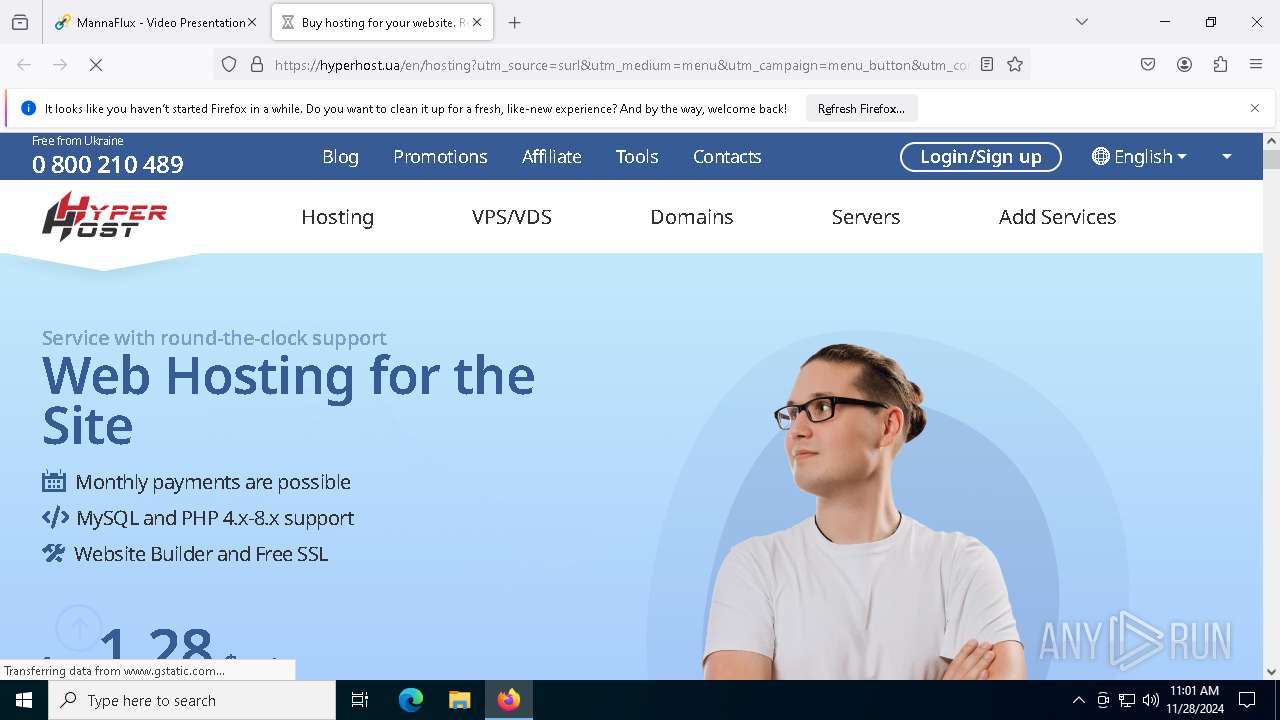Open the Firefox account icon
The height and width of the screenshot is (720, 1280).
pos(1184,65)
